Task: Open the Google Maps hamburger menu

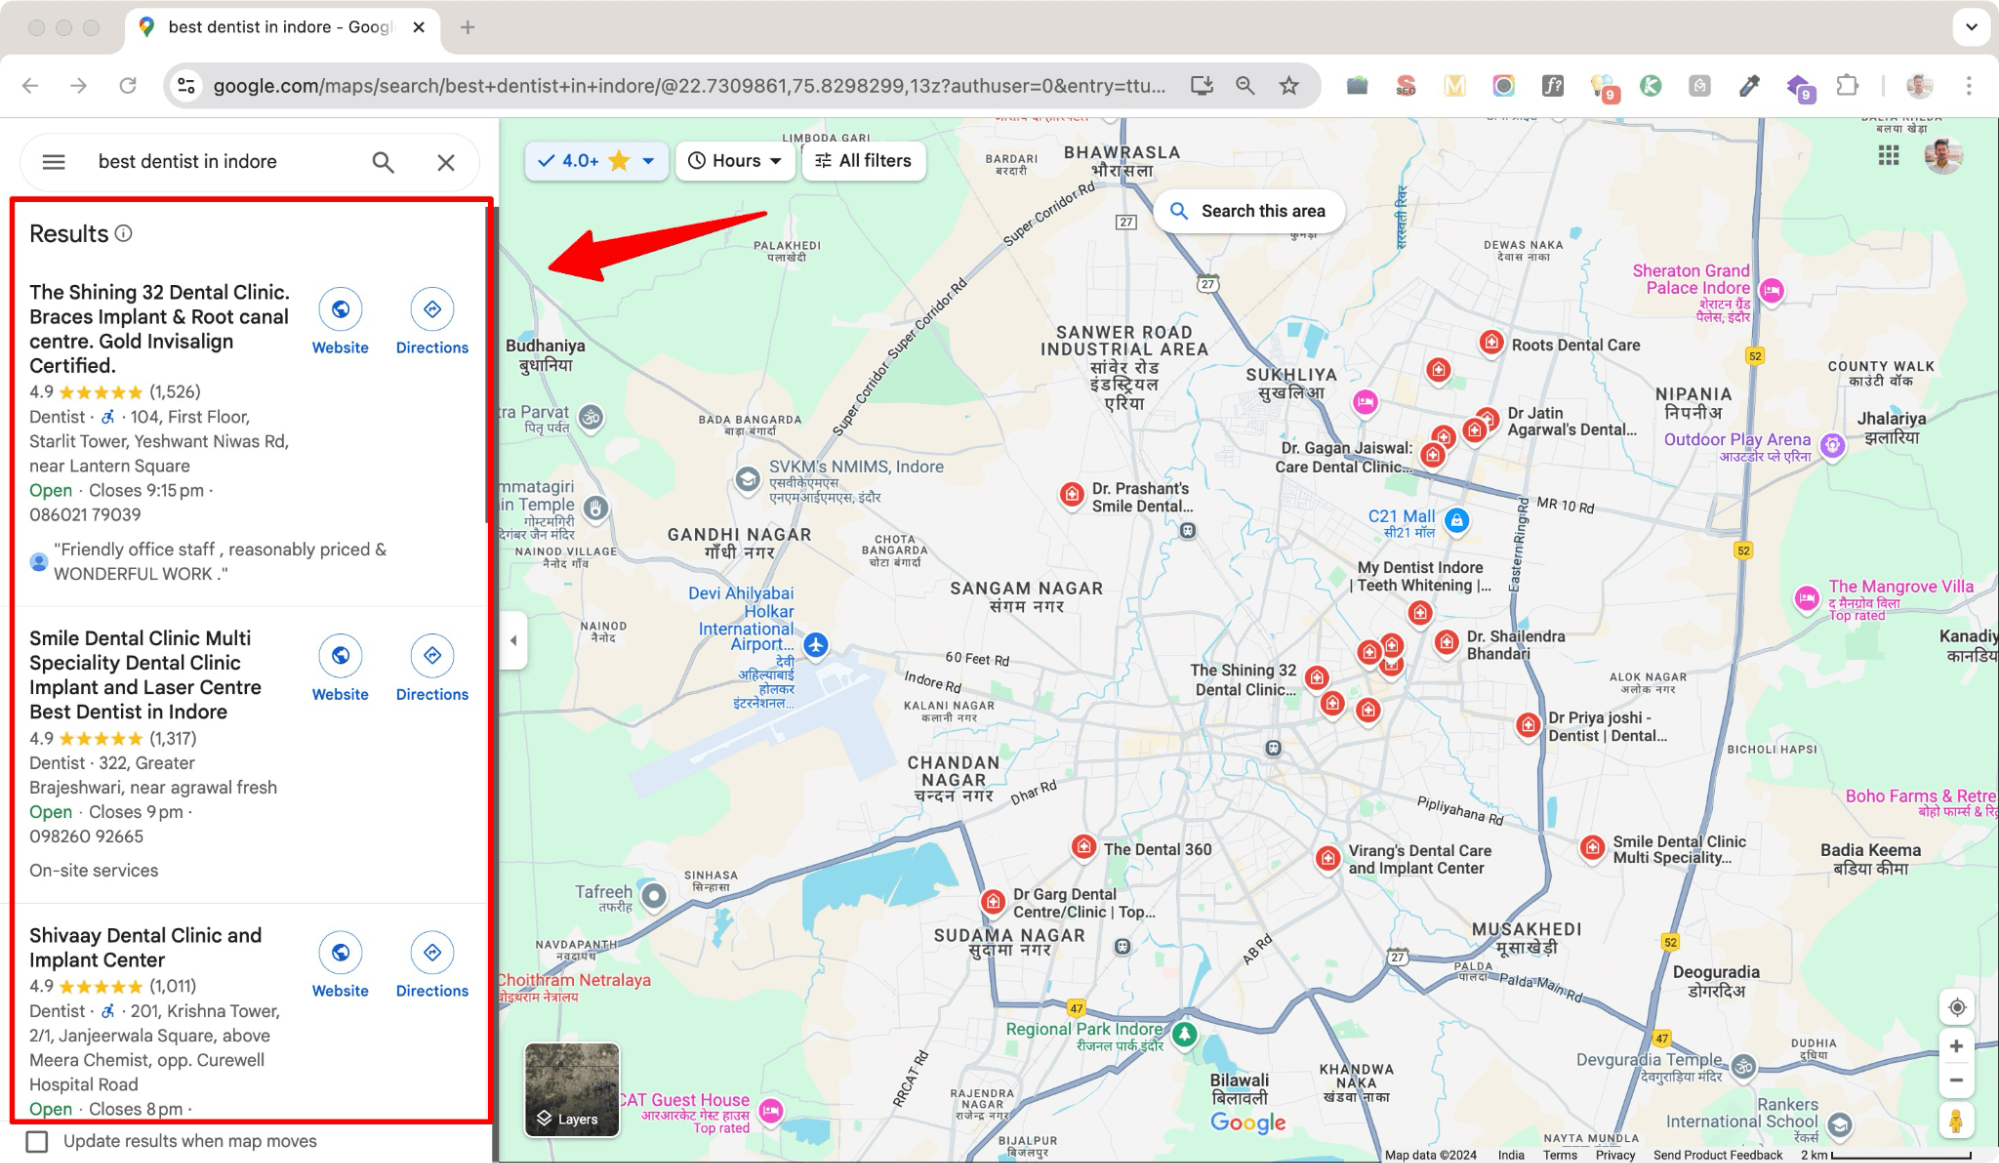Action: pos(54,162)
